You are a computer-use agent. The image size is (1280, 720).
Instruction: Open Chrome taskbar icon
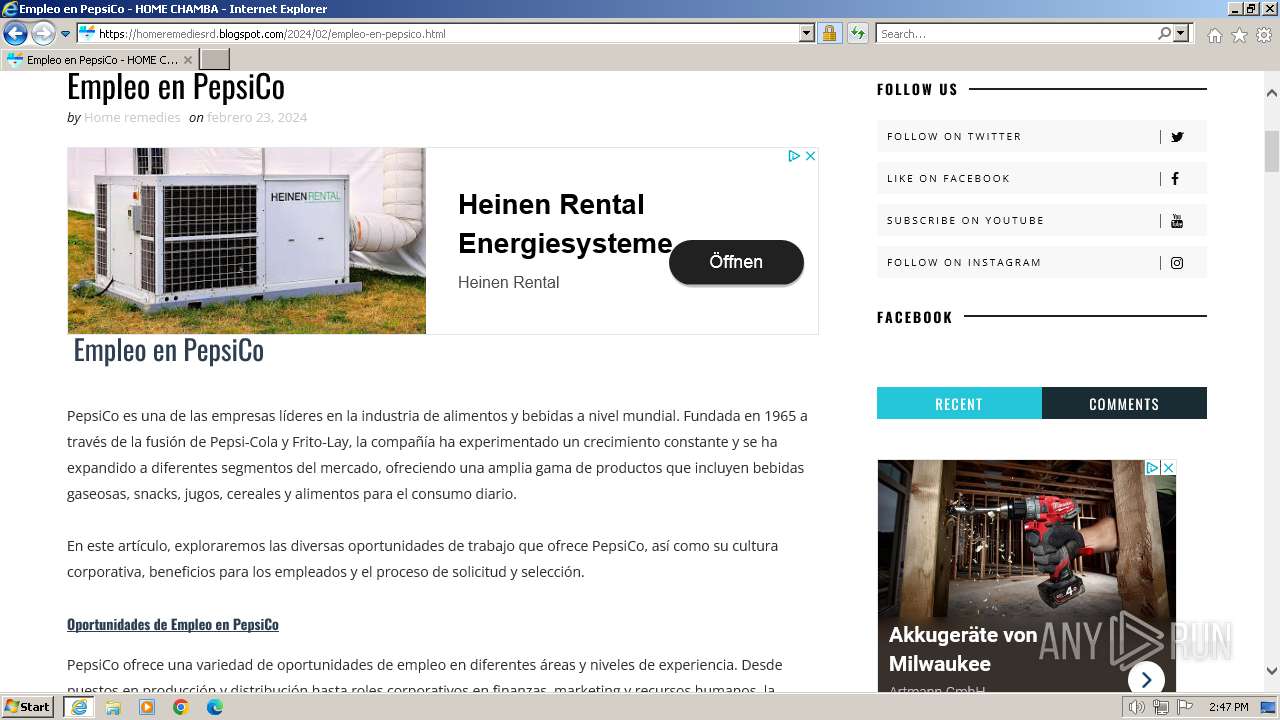click(x=181, y=707)
